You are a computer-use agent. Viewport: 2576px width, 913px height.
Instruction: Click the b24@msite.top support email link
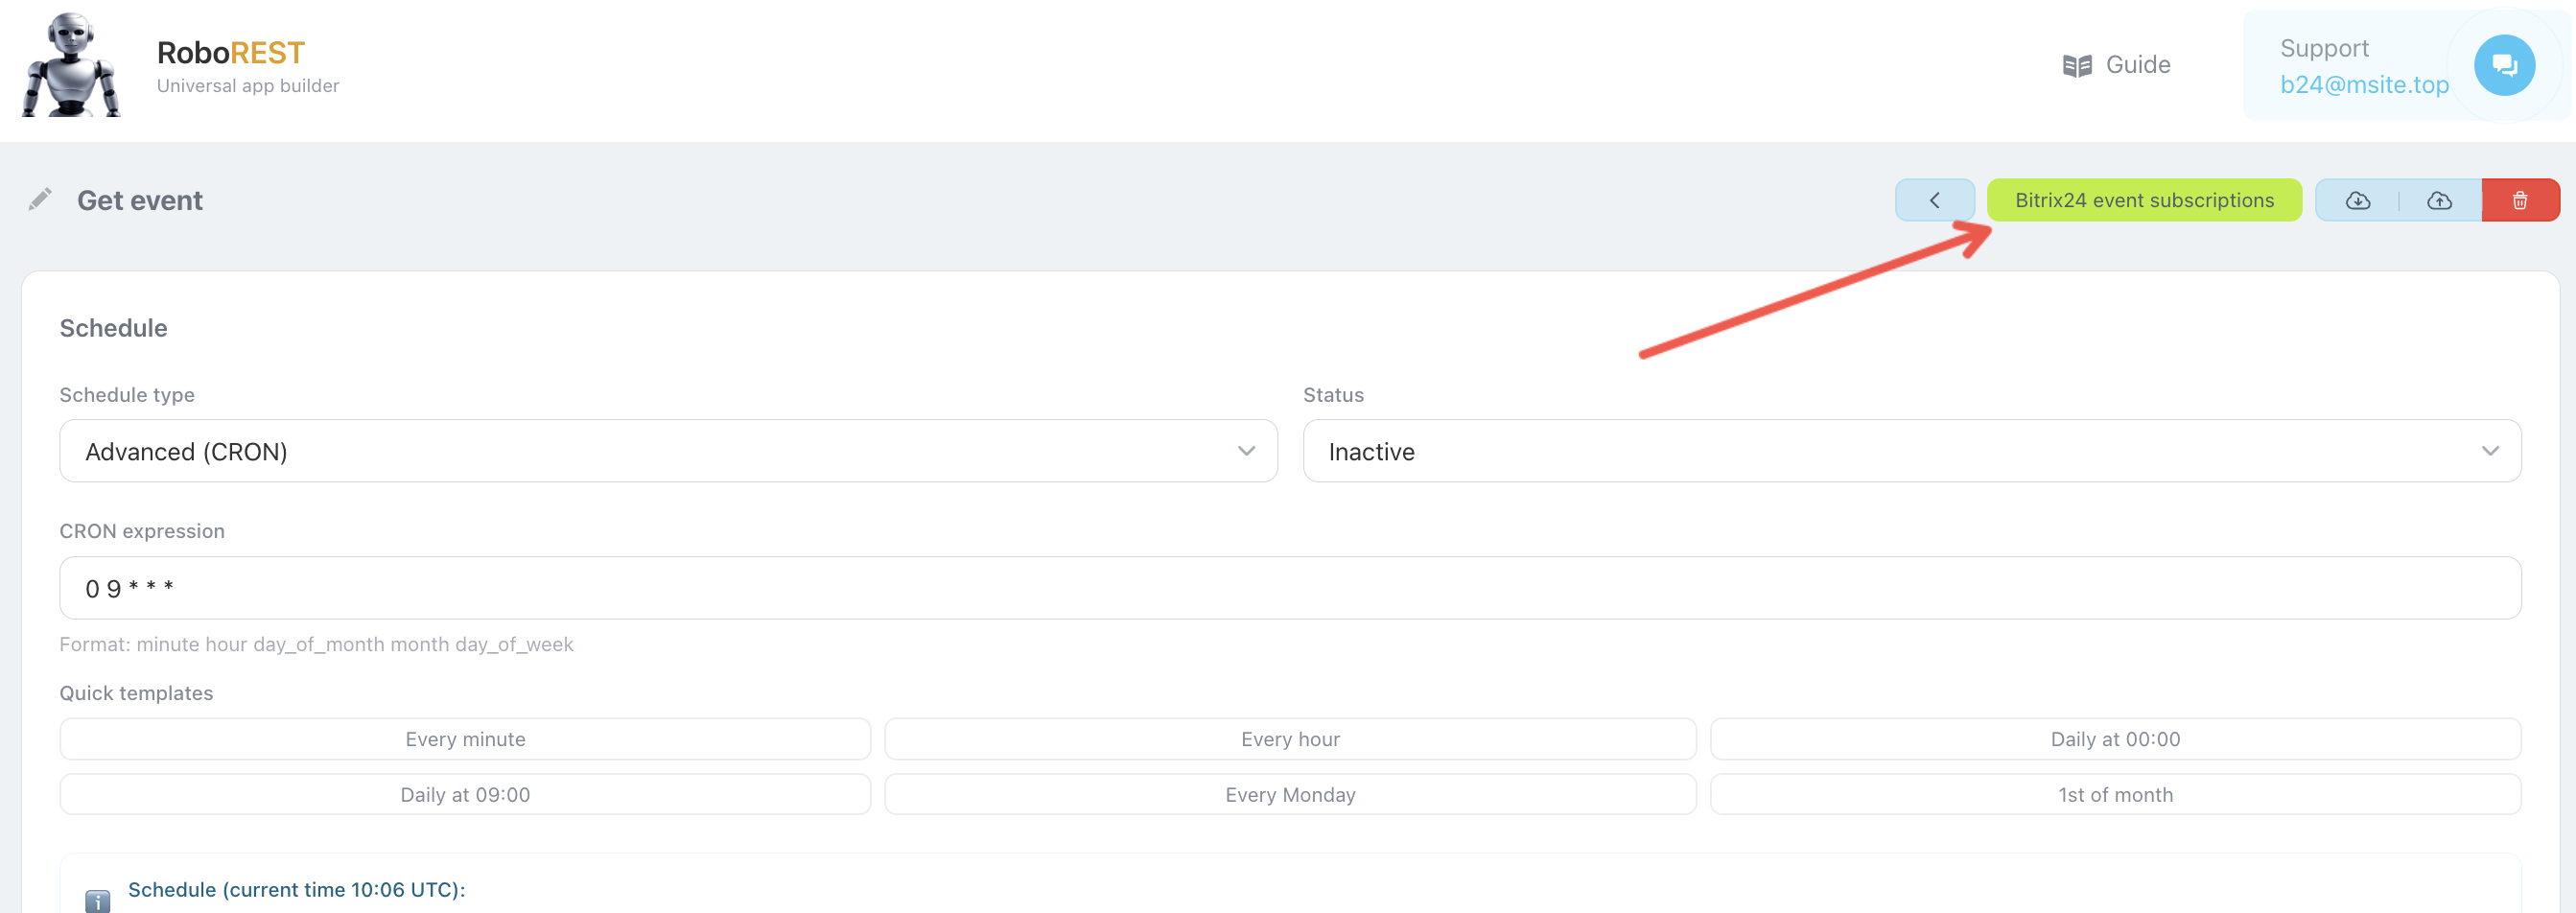[x=2363, y=85]
